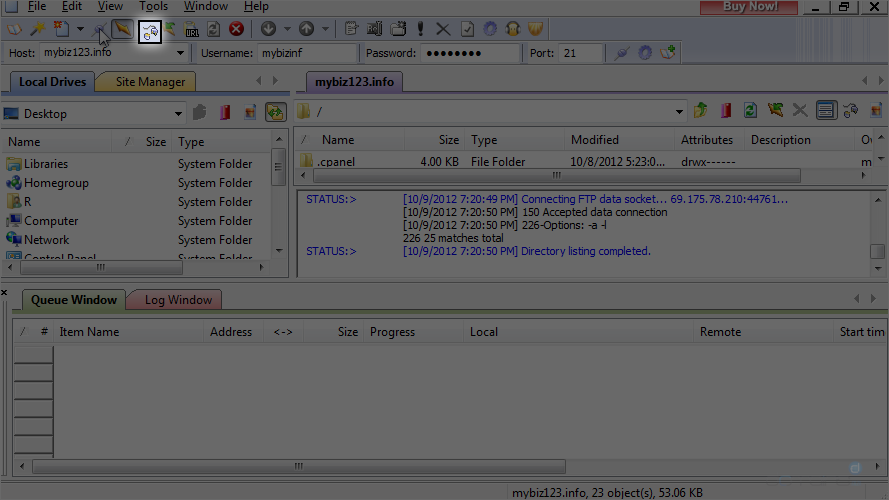This screenshot has width=889, height=500.
Task: Click the red Stop transfer icon
Action: click(236, 30)
